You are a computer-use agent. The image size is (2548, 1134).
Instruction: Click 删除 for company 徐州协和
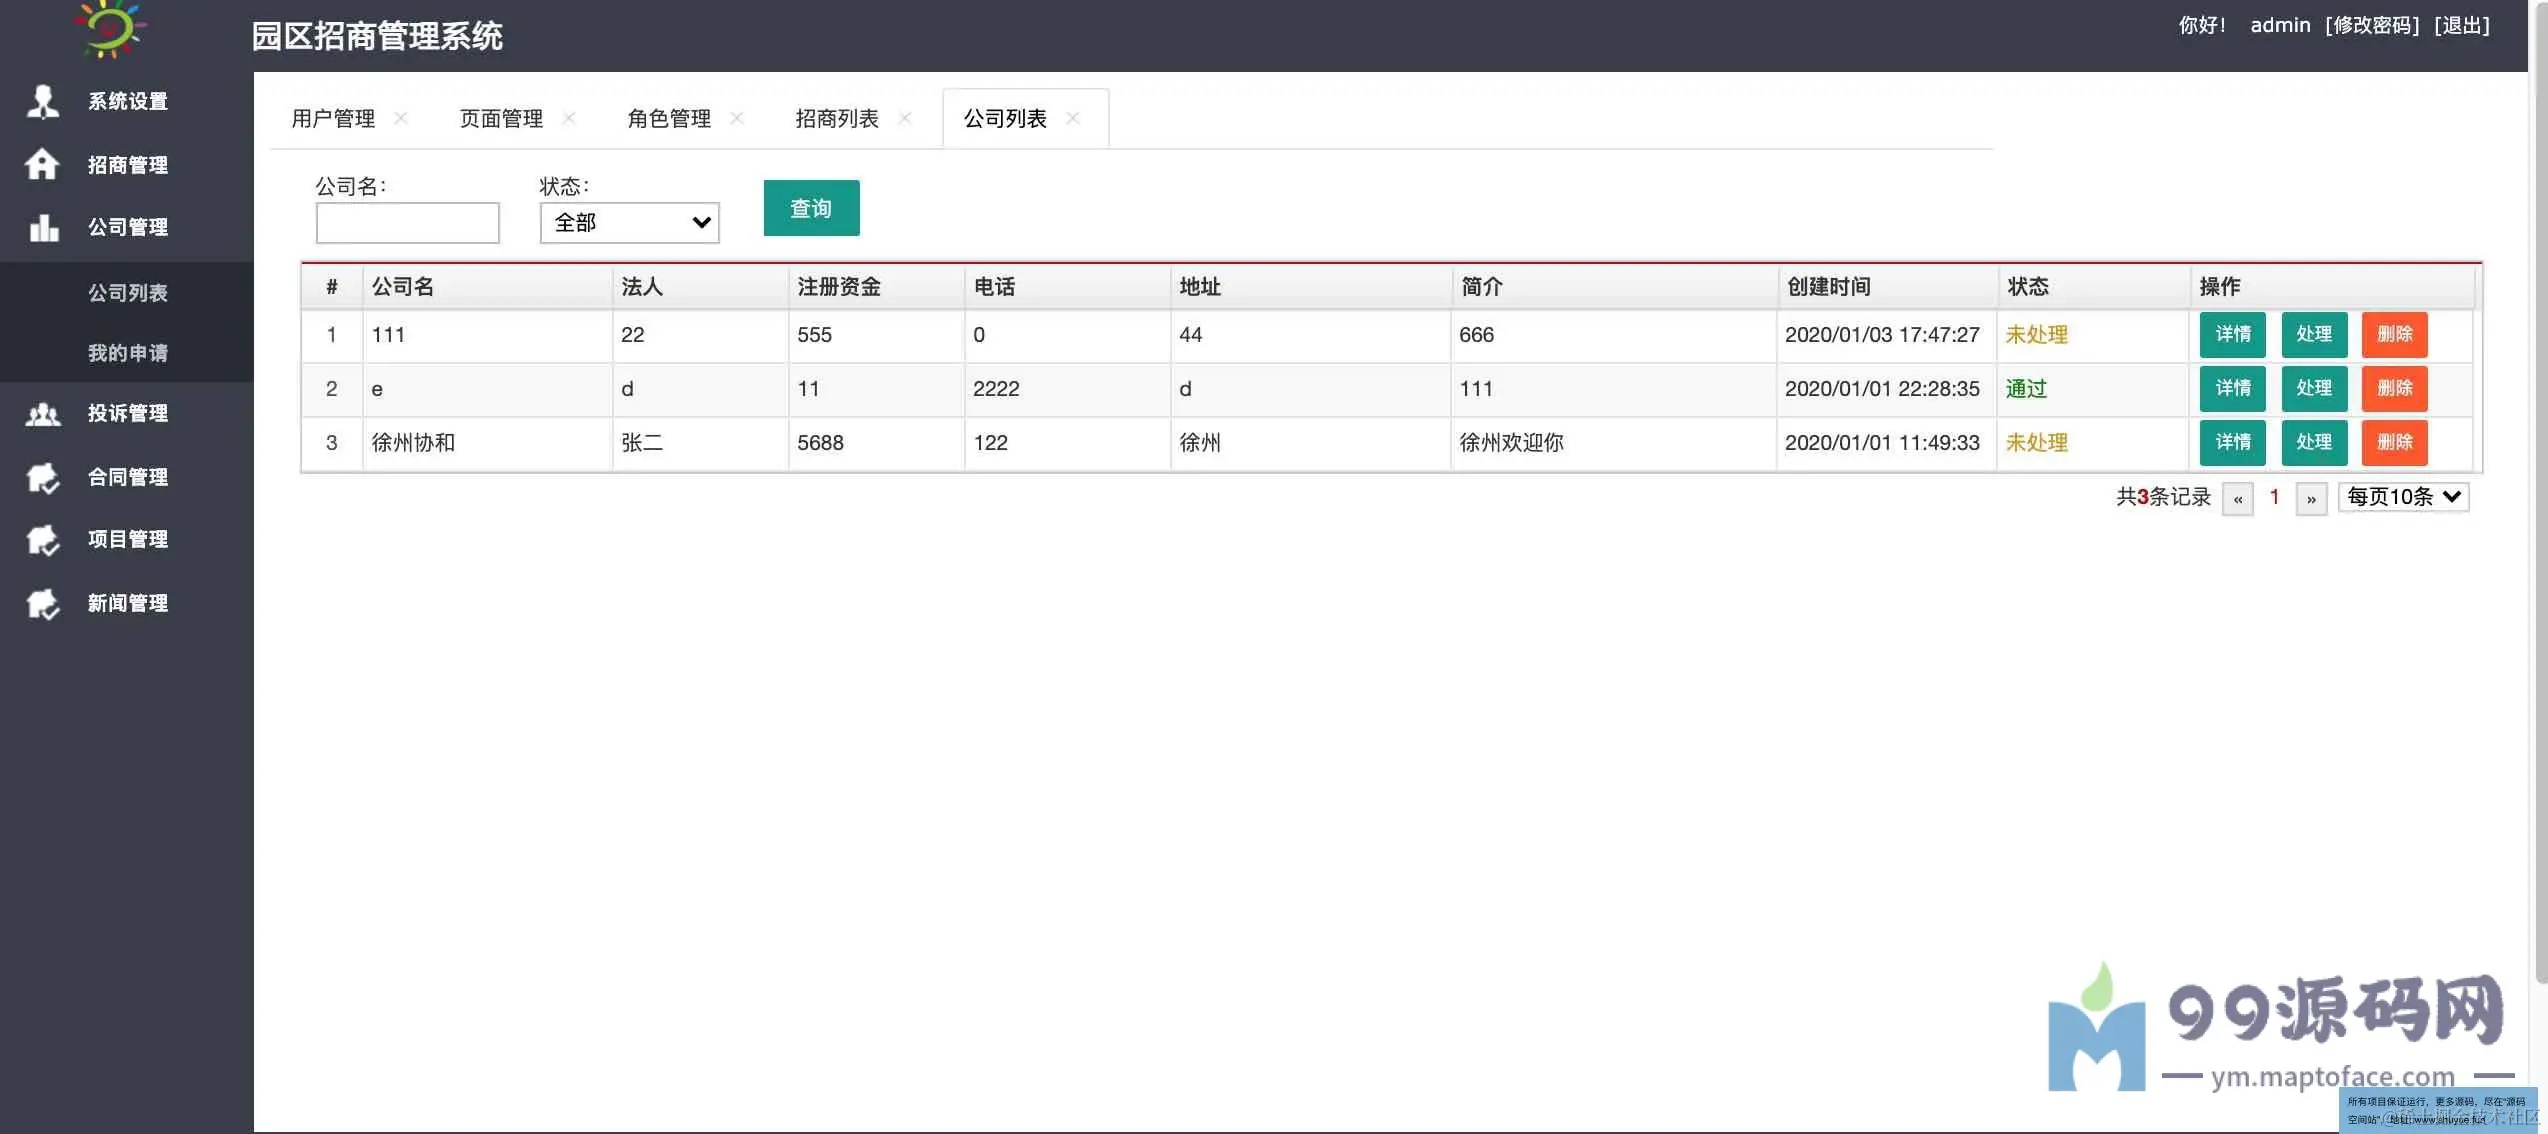click(x=2394, y=442)
